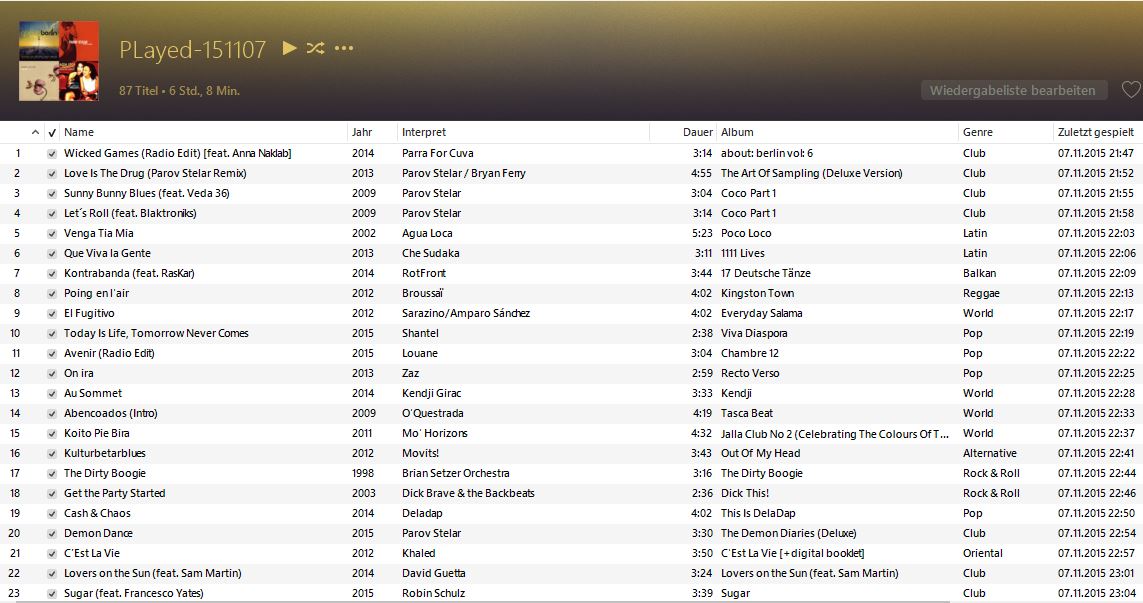The width and height of the screenshot is (1143, 603).
Task: Play the PLayed-151107 playlist
Action: coord(290,48)
